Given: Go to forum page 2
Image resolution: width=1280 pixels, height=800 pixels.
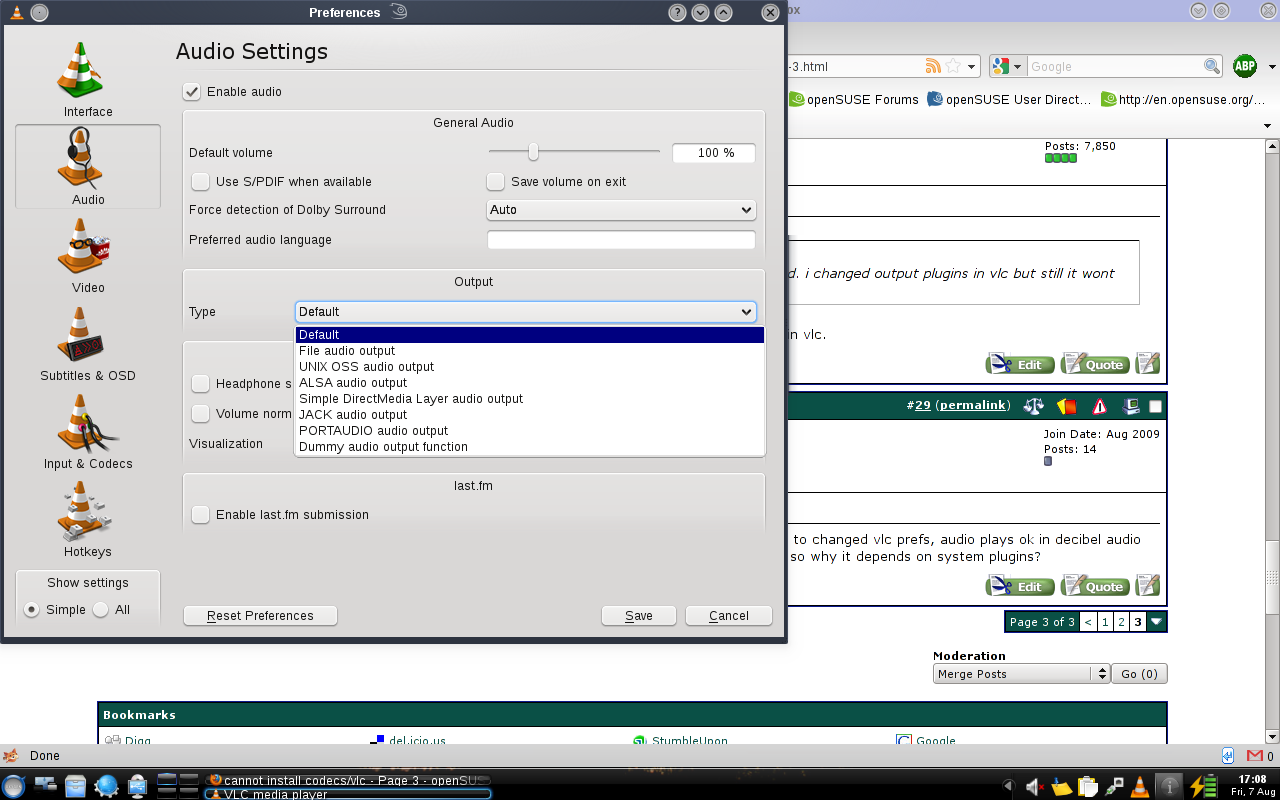Looking at the screenshot, I should pos(1121,622).
